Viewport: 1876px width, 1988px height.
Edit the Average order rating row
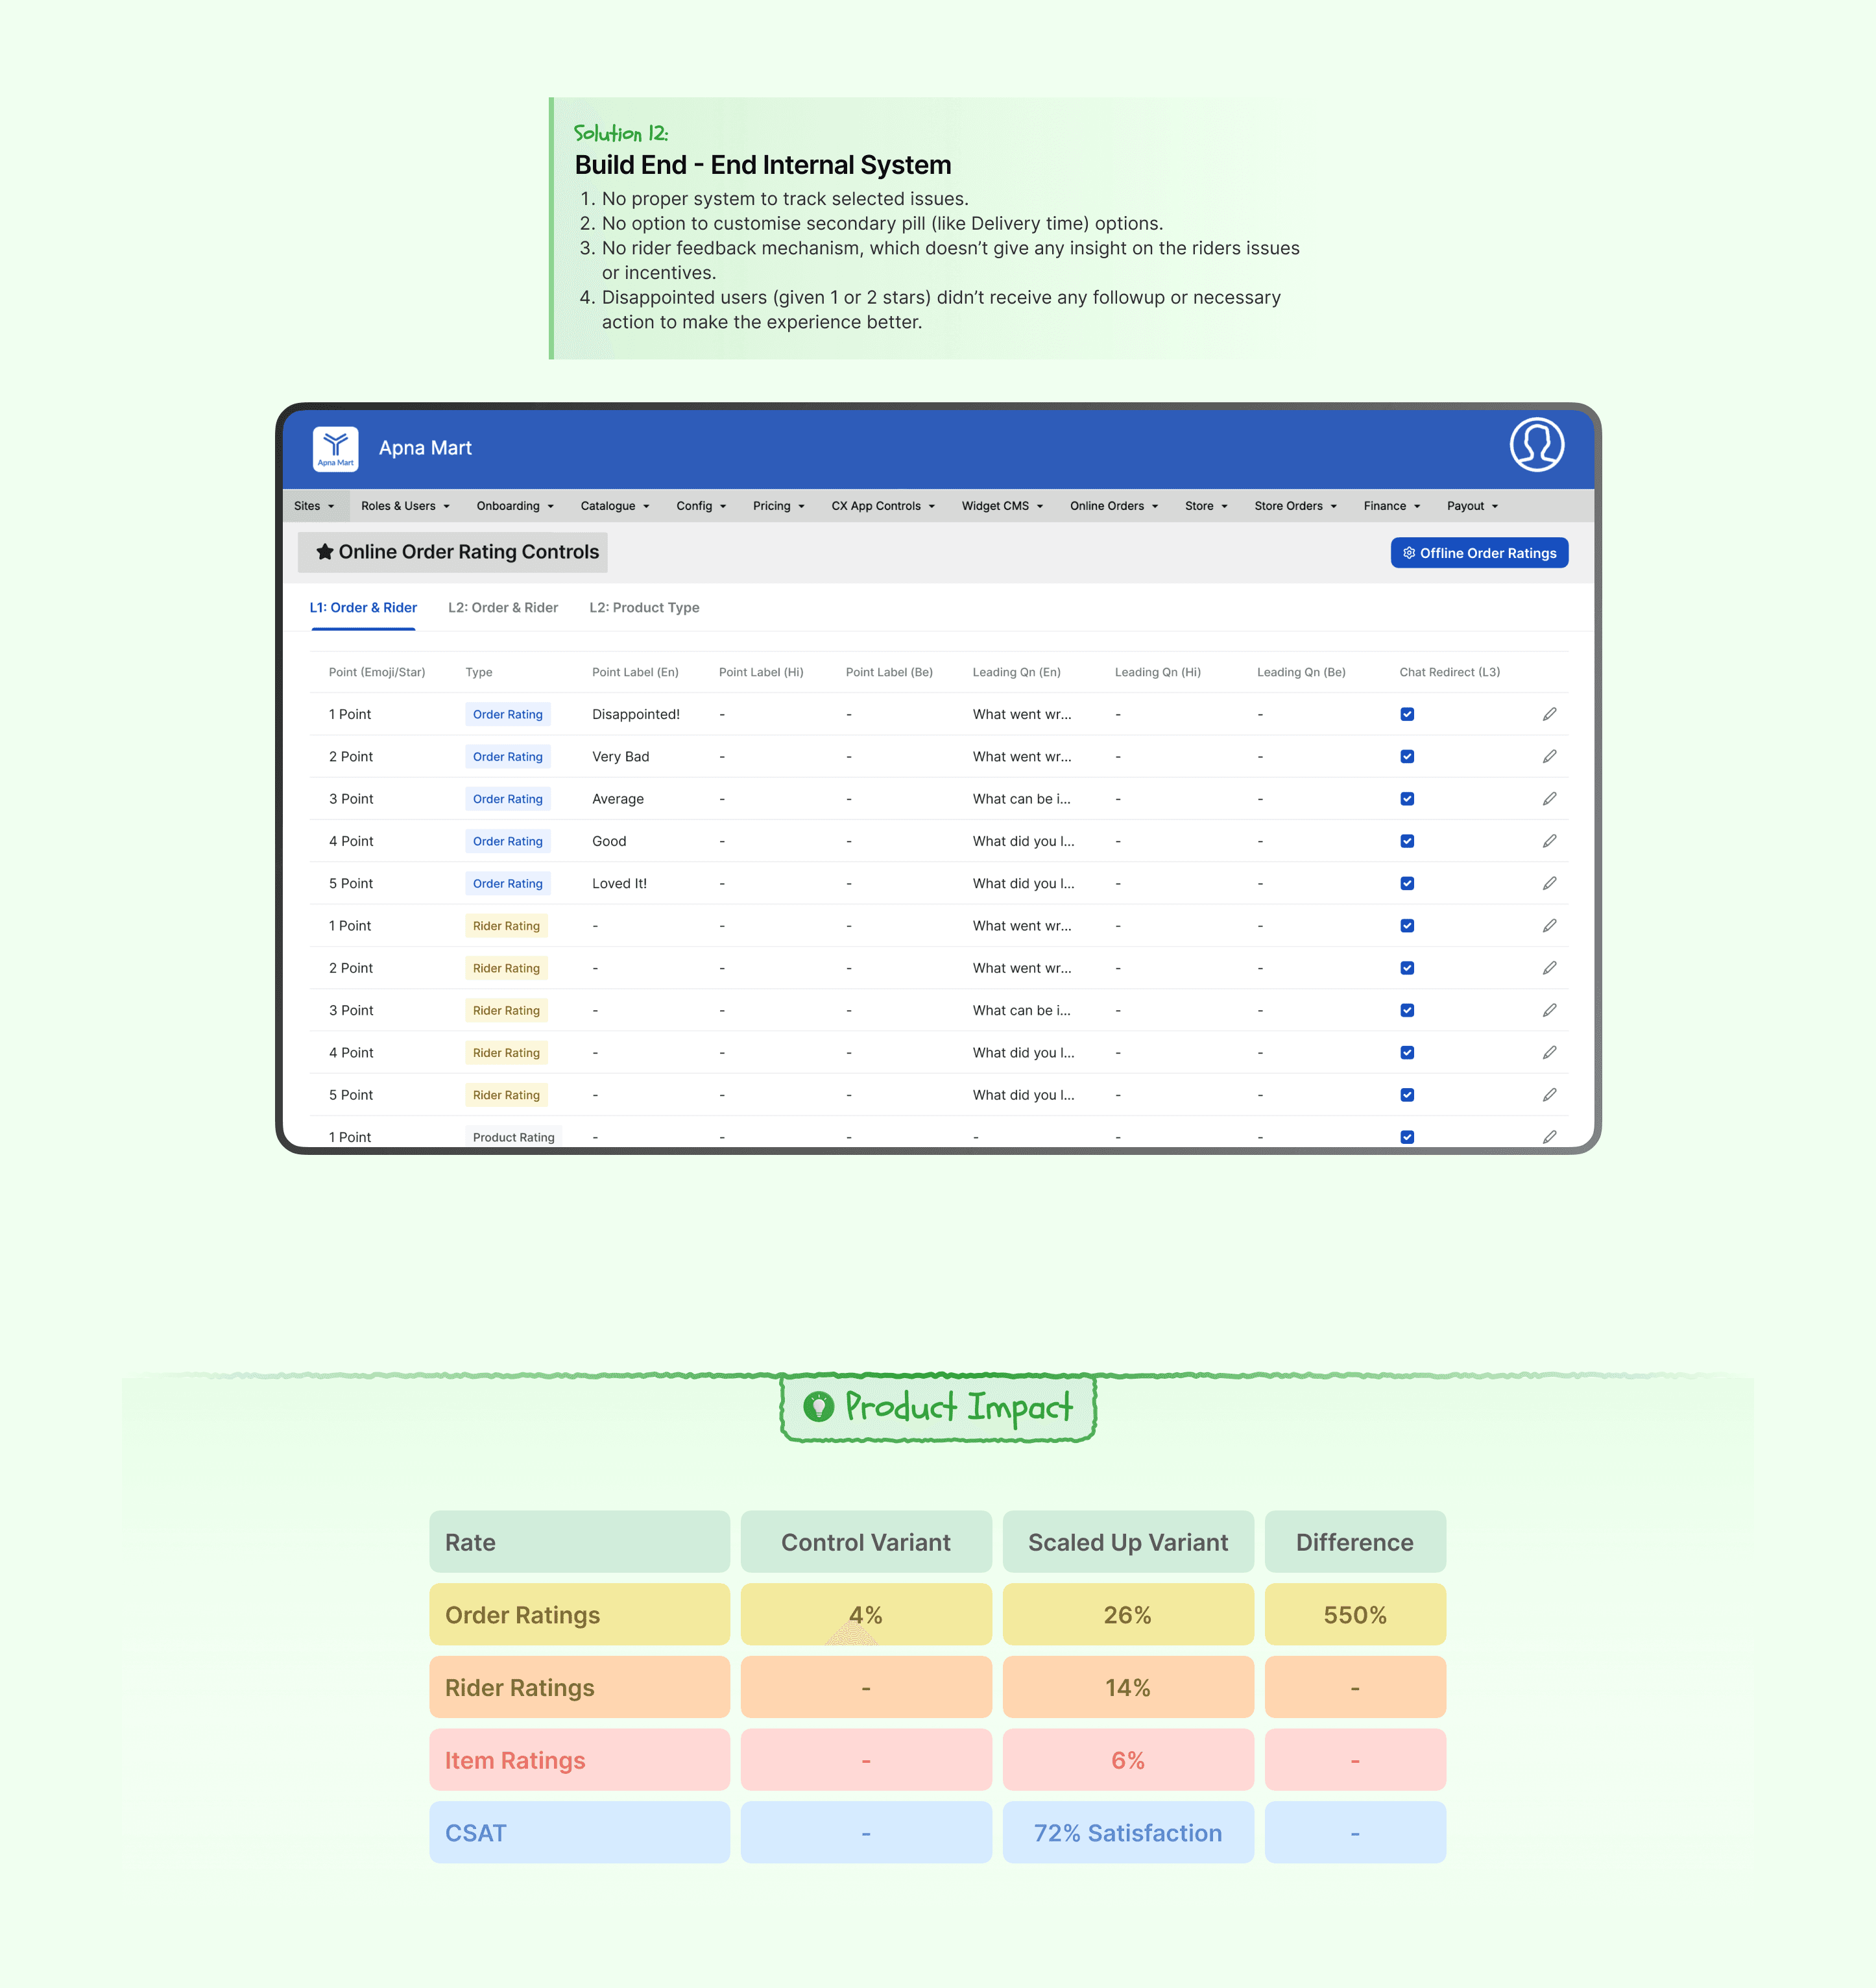(1549, 799)
